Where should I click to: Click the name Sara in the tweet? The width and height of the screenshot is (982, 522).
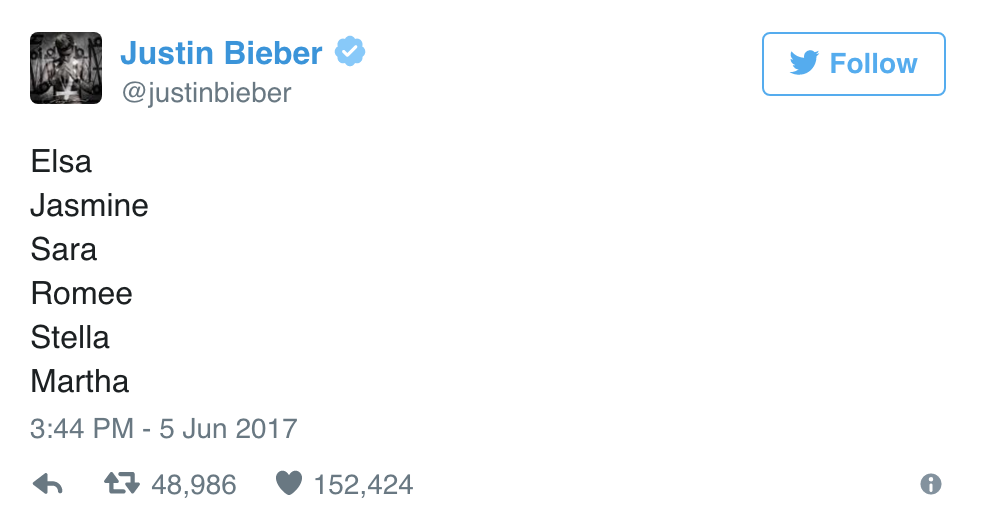pos(64,249)
